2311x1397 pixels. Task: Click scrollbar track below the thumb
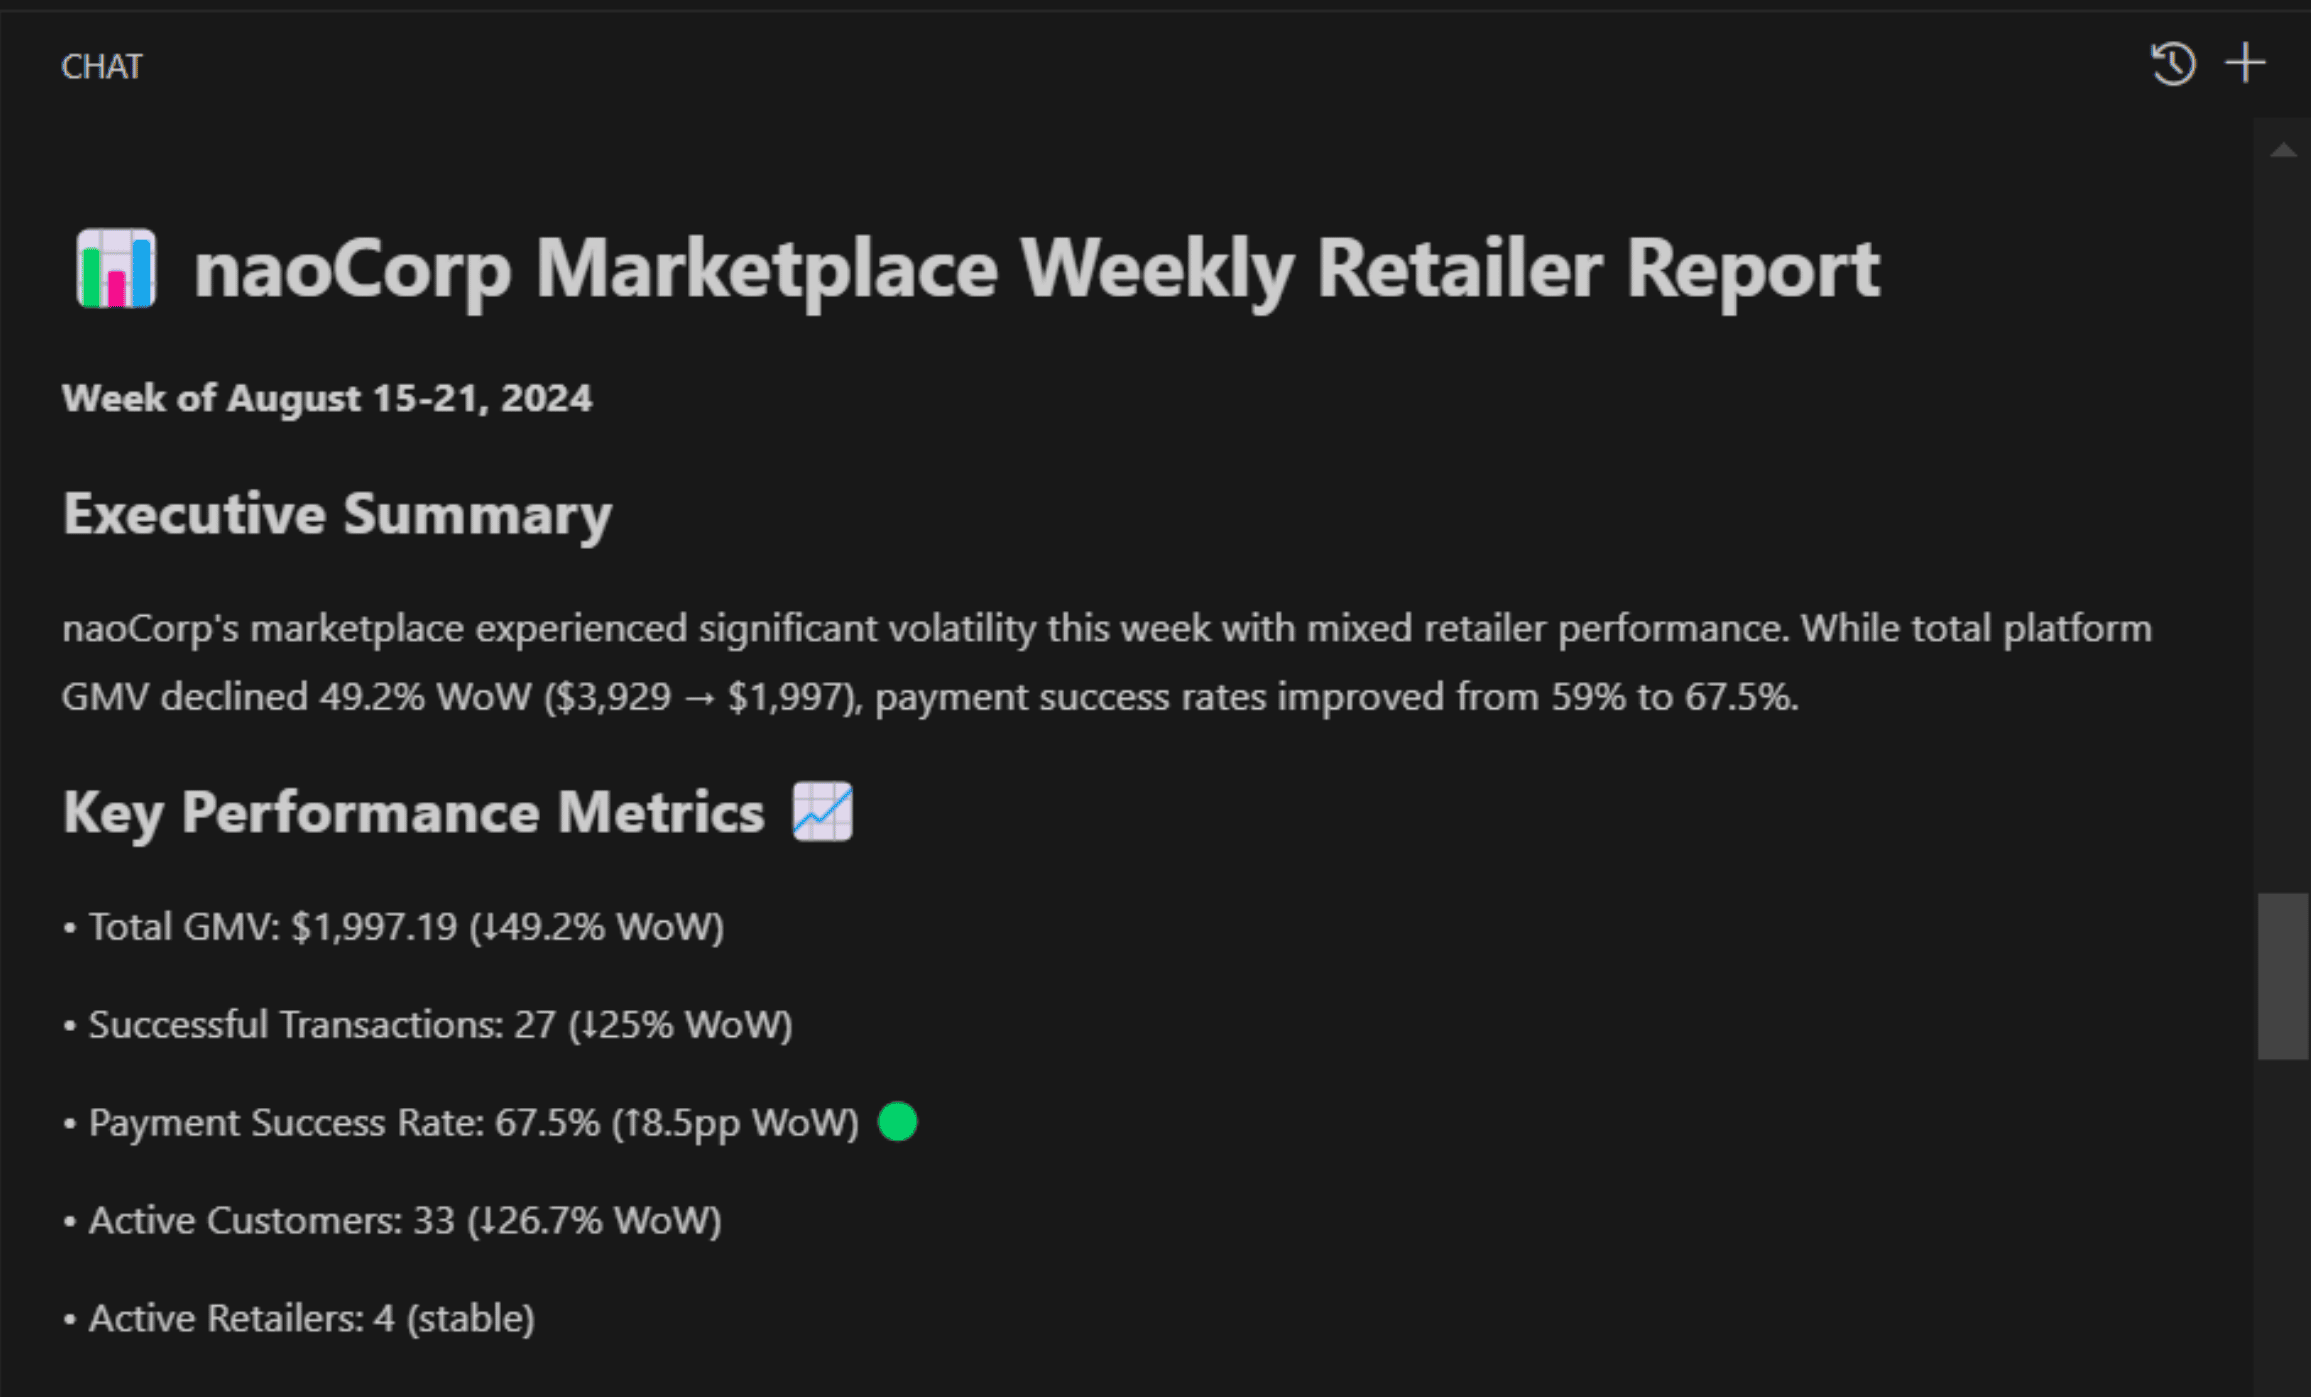coord(2283,1230)
